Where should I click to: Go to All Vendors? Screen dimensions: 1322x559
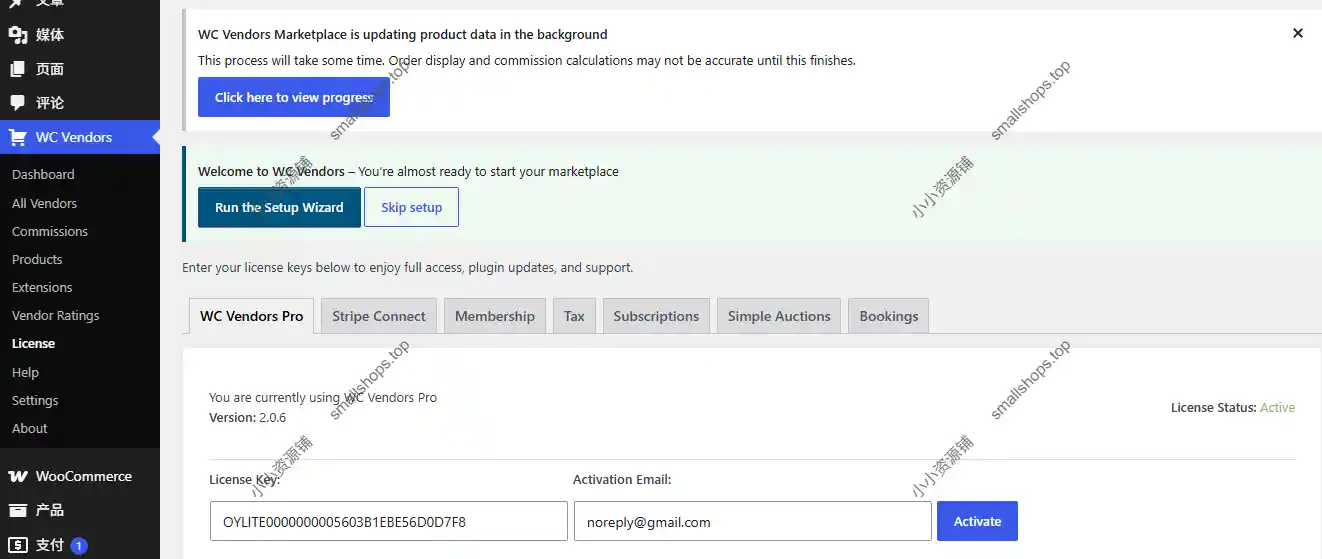click(44, 203)
